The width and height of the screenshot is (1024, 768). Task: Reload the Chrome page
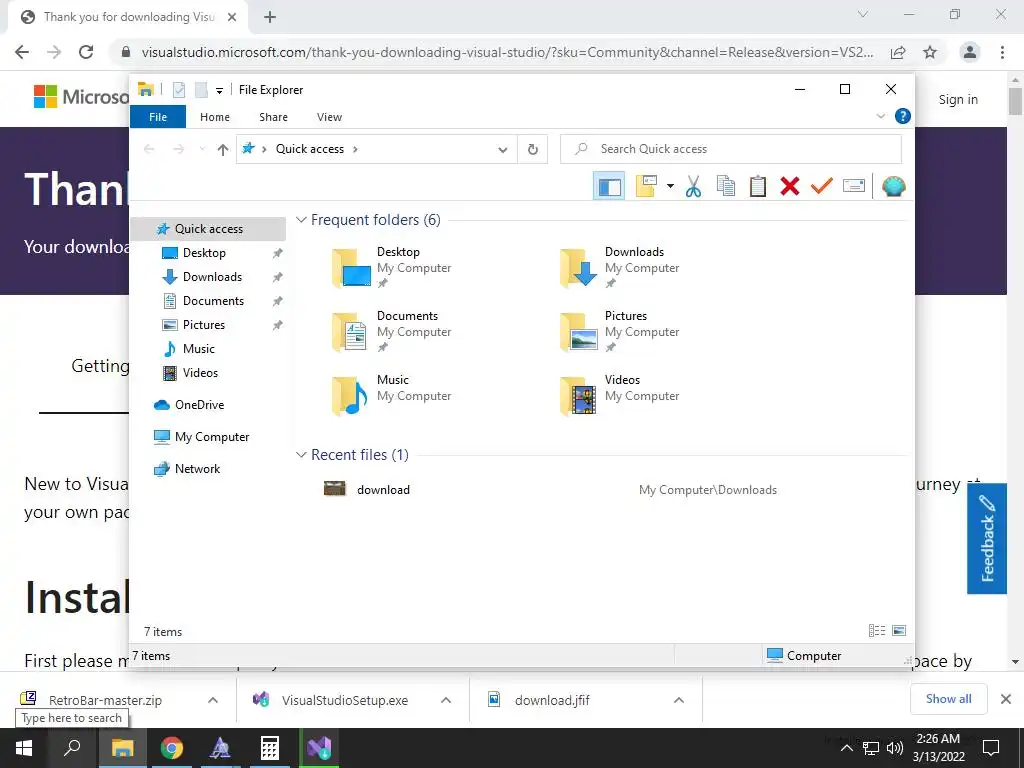coord(86,52)
